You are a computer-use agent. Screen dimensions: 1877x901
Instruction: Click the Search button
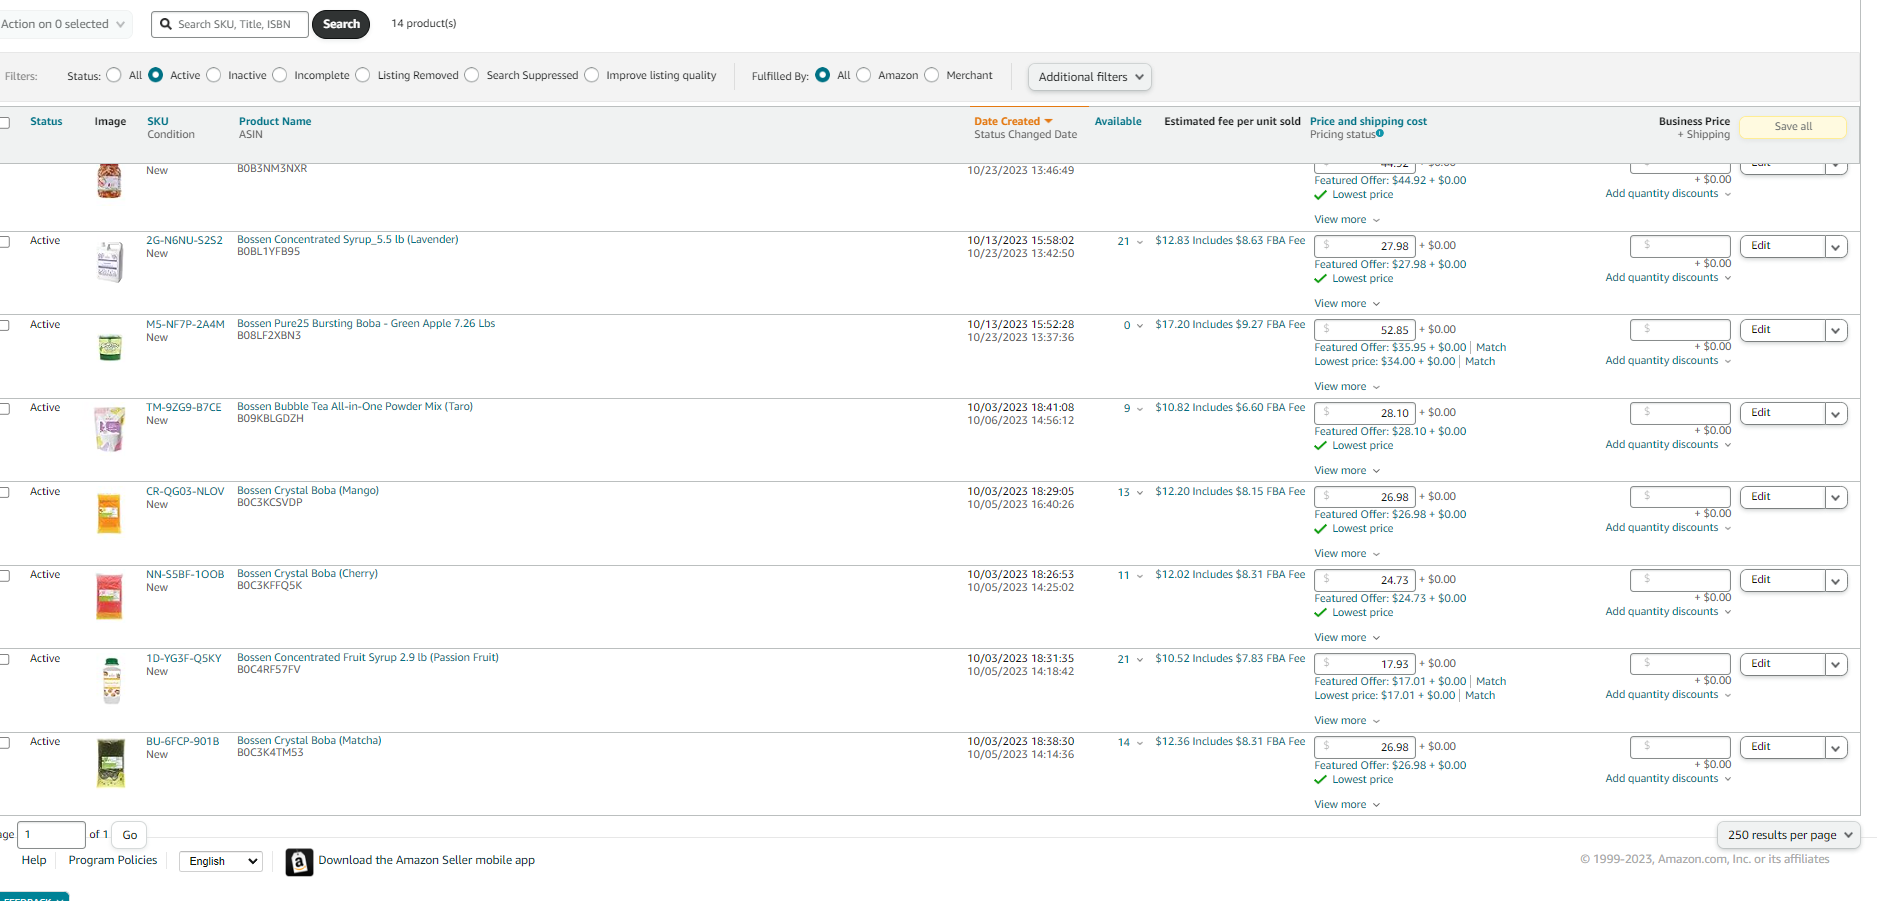tap(341, 24)
